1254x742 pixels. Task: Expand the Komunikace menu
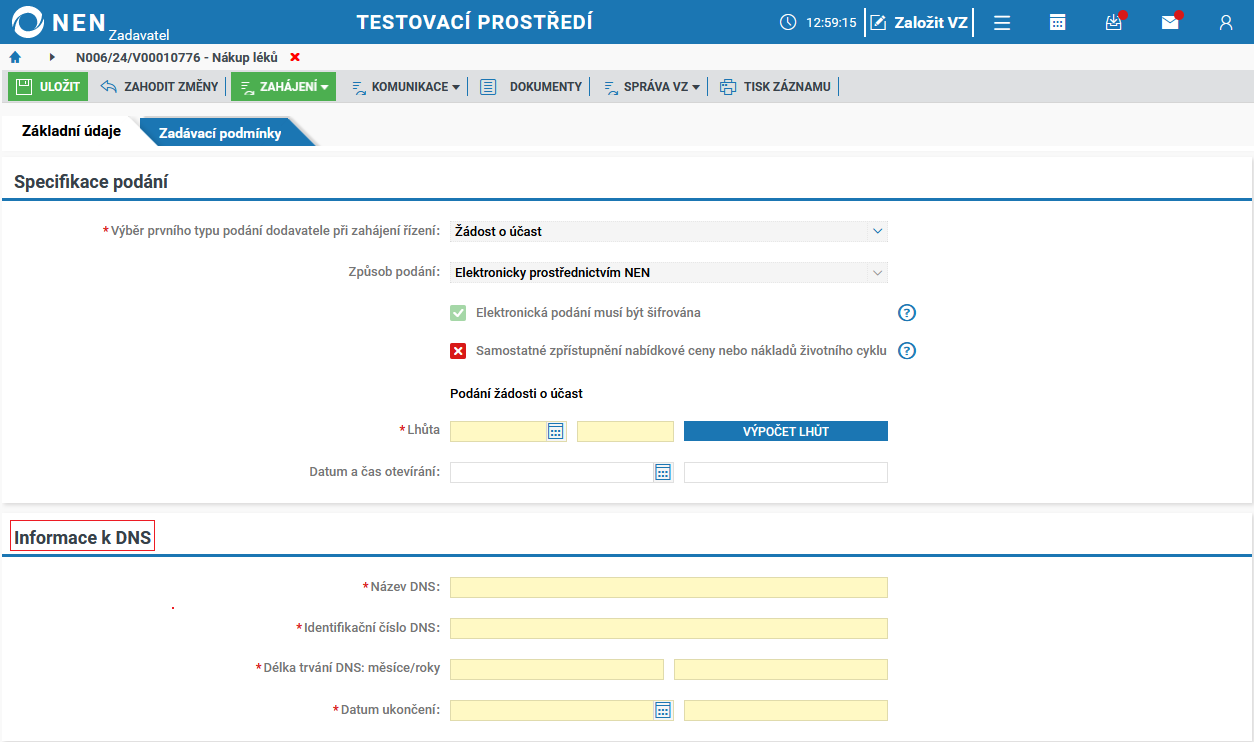point(405,87)
